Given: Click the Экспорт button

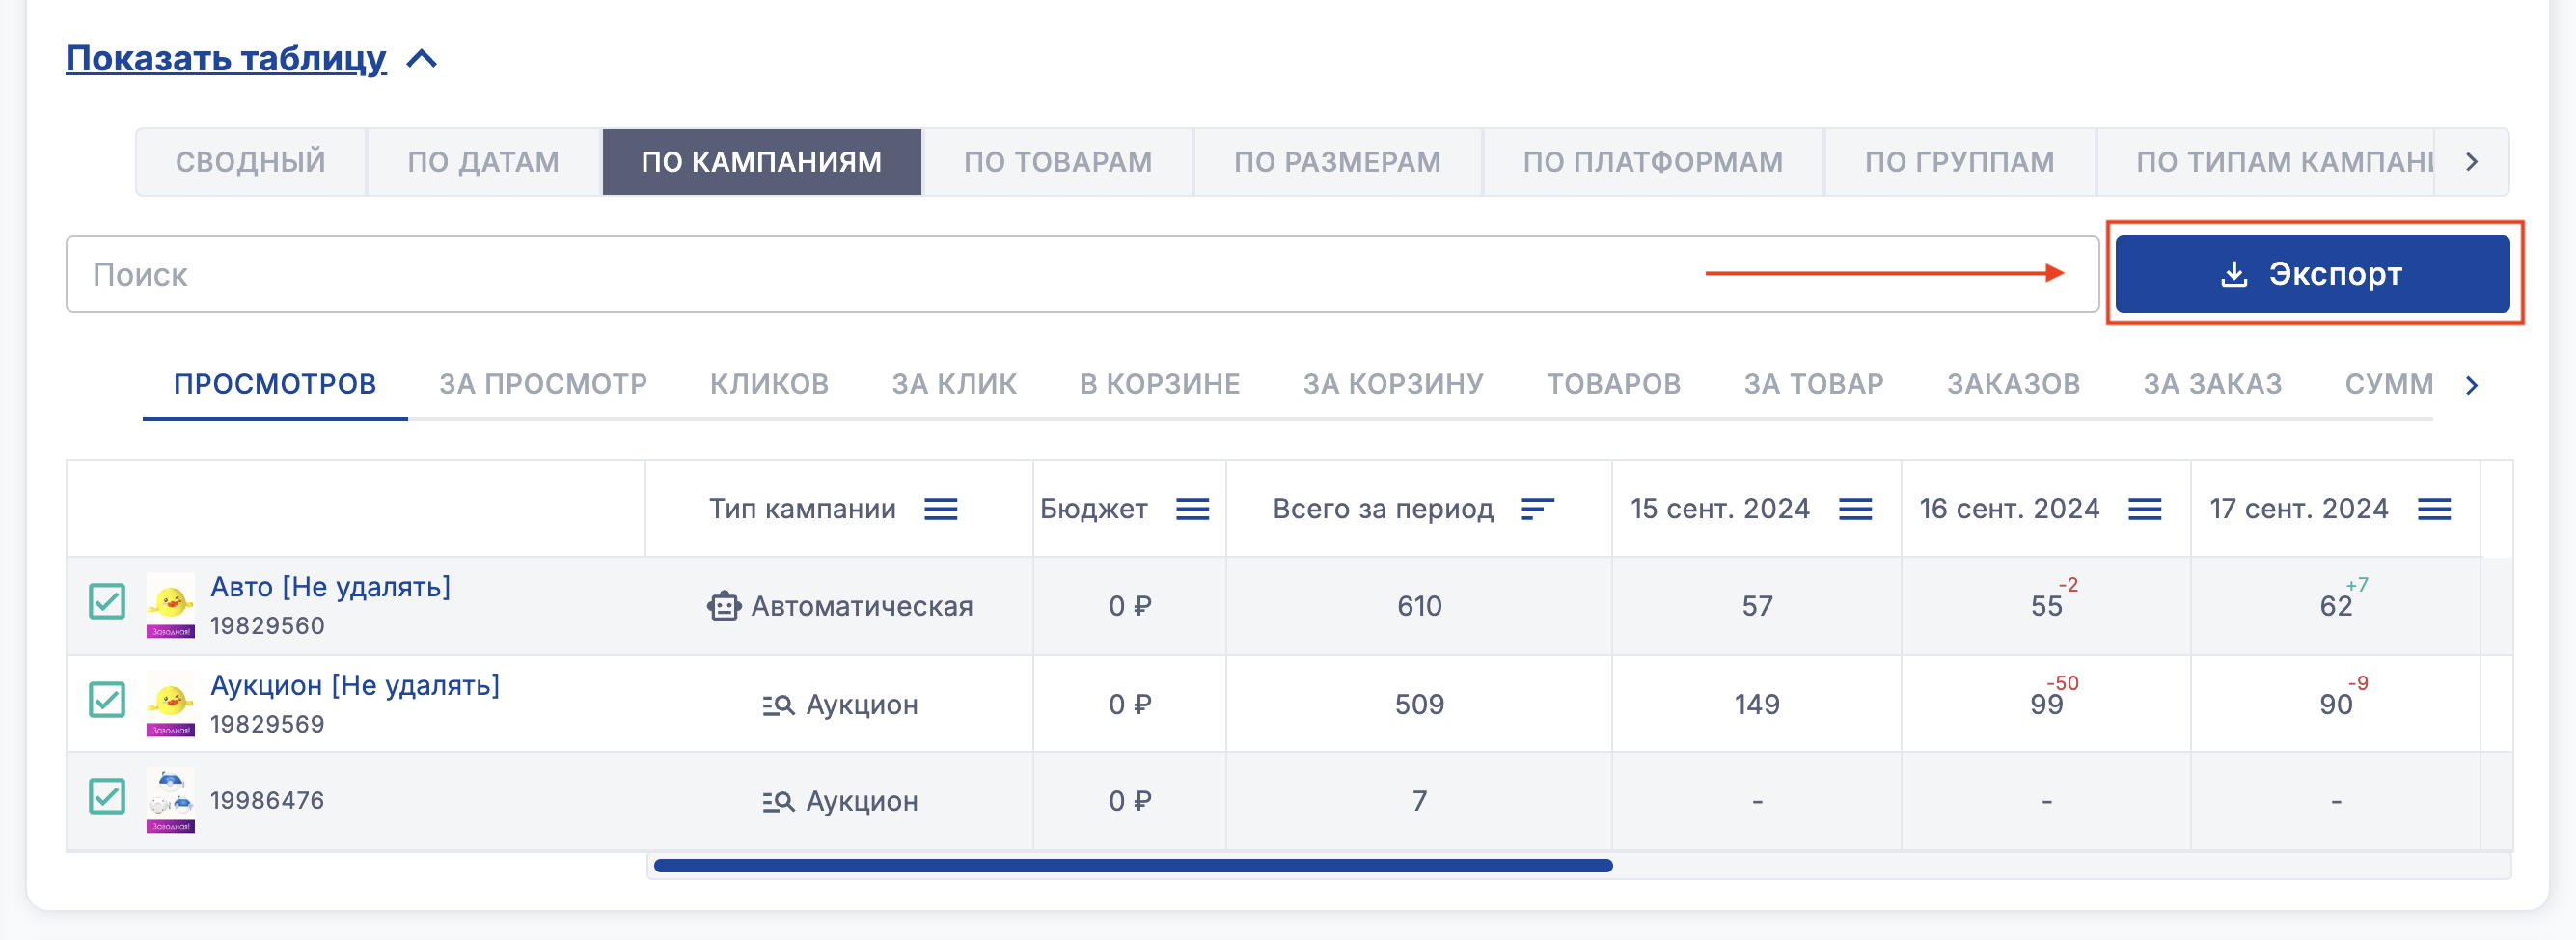Looking at the screenshot, I should click(2311, 274).
